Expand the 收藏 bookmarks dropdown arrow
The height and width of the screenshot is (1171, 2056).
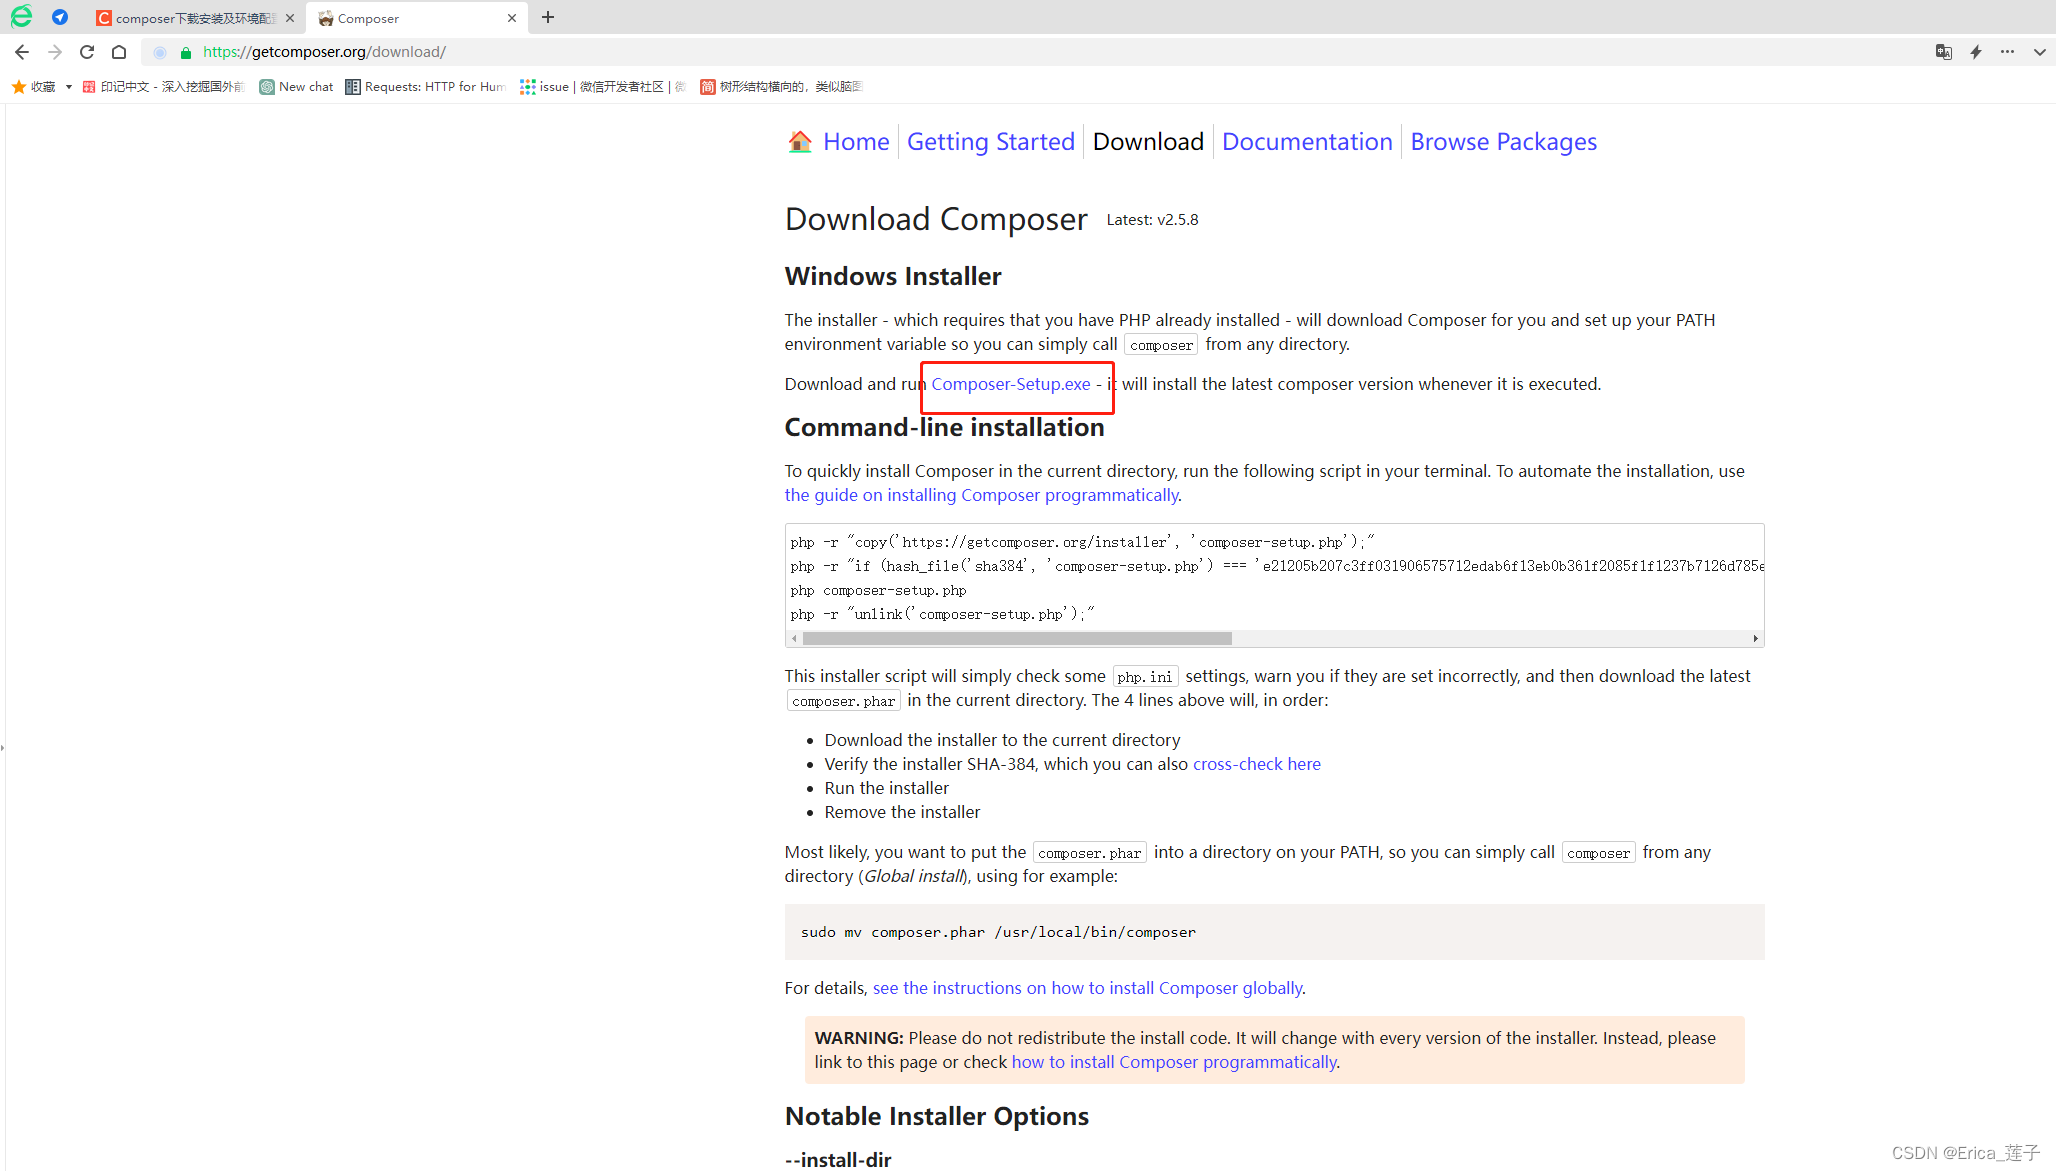[x=68, y=87]
